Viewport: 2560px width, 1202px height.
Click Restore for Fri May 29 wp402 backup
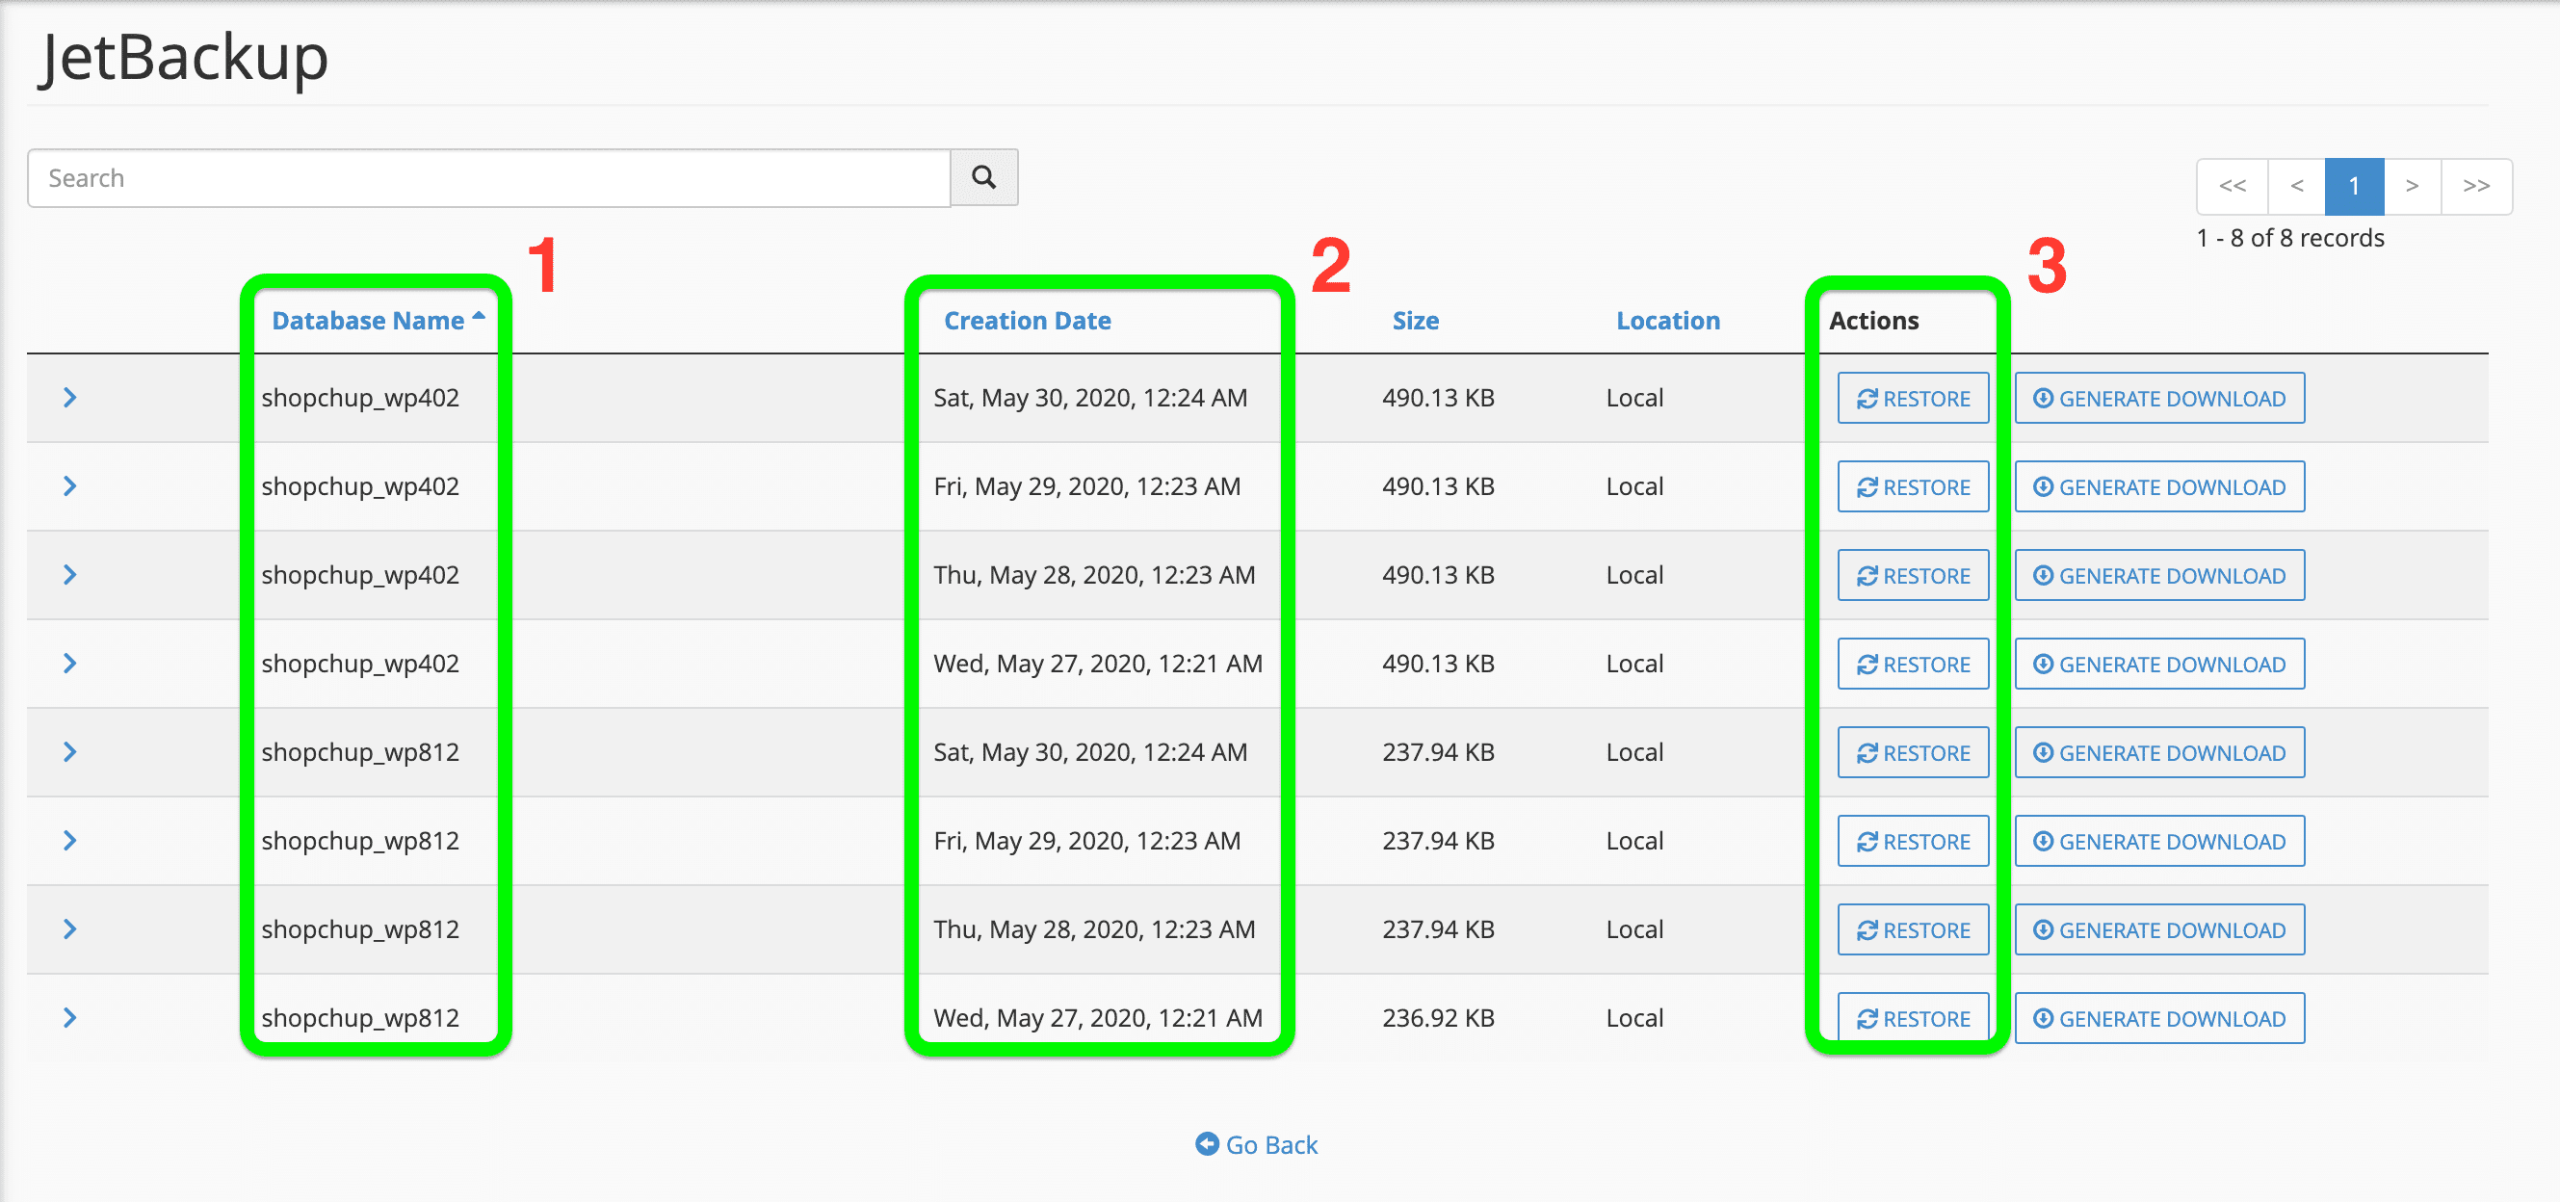point(1912,487)
